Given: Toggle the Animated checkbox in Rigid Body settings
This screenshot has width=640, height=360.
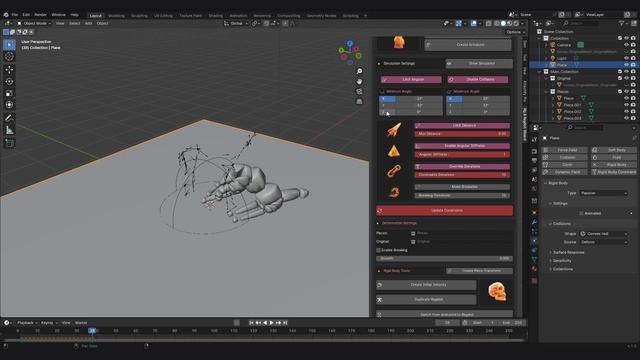Looking at the screenshot, I should [581, 213].
